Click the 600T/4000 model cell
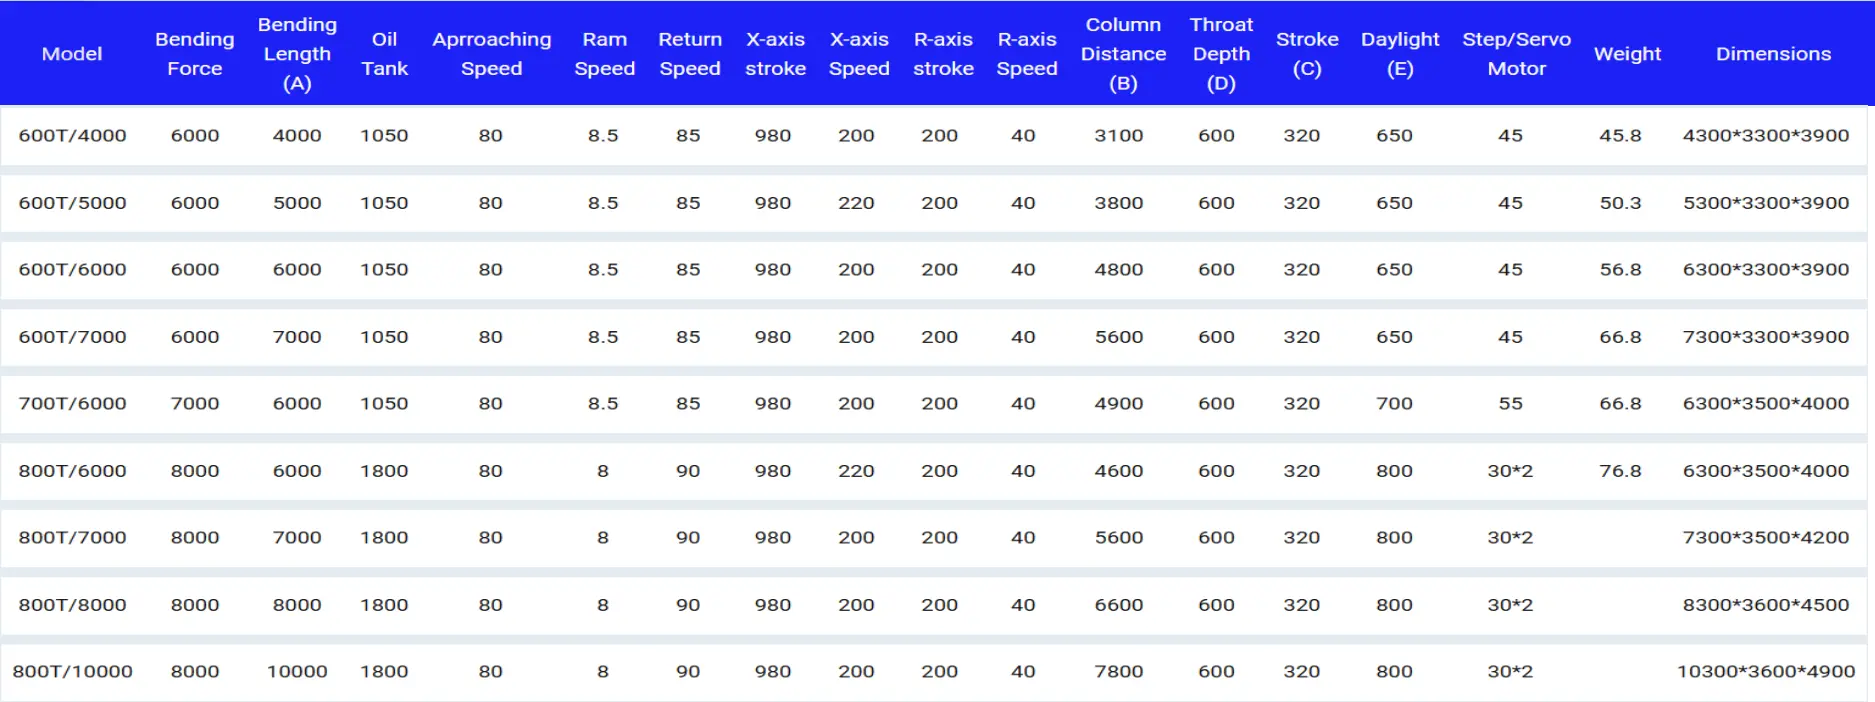The width and height of the screenshot is (1875, 702). coord(73,135)
